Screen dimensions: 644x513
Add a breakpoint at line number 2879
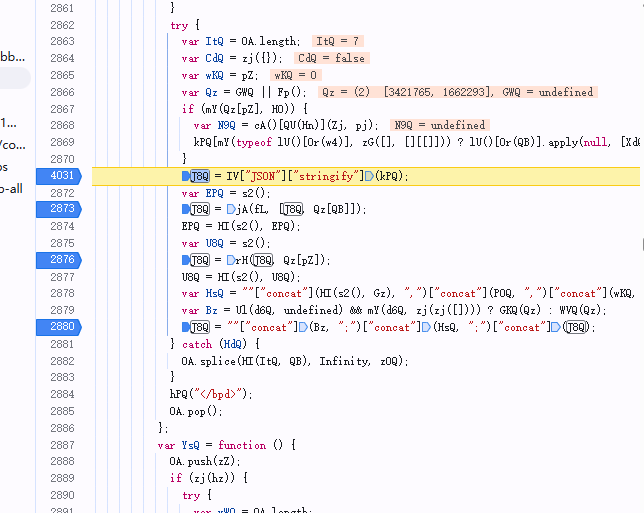point(62,310)
